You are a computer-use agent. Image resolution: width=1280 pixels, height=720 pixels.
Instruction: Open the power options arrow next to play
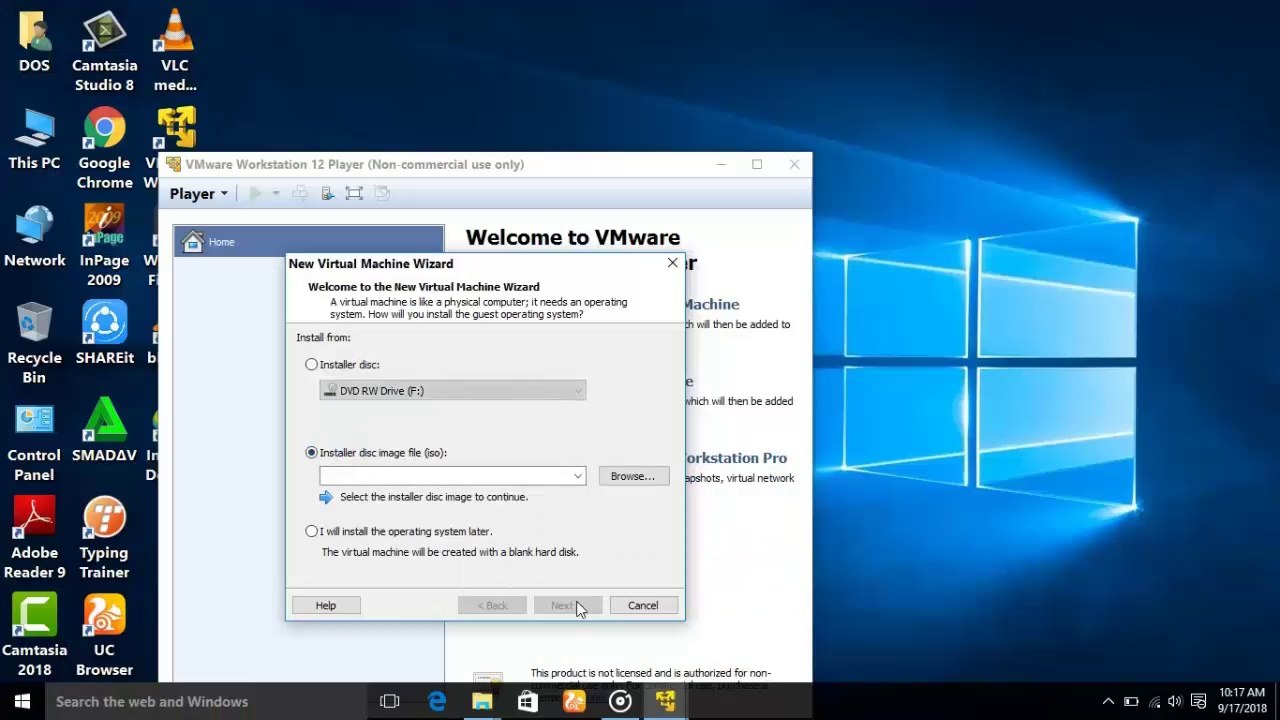275,194
